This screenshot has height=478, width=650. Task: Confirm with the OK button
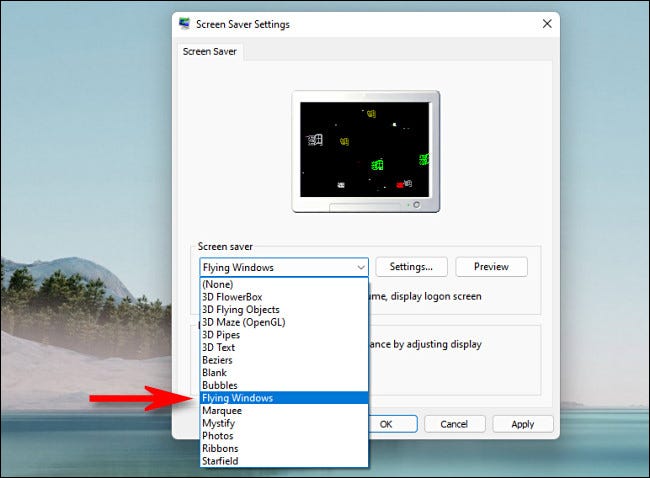coord(393,424)
